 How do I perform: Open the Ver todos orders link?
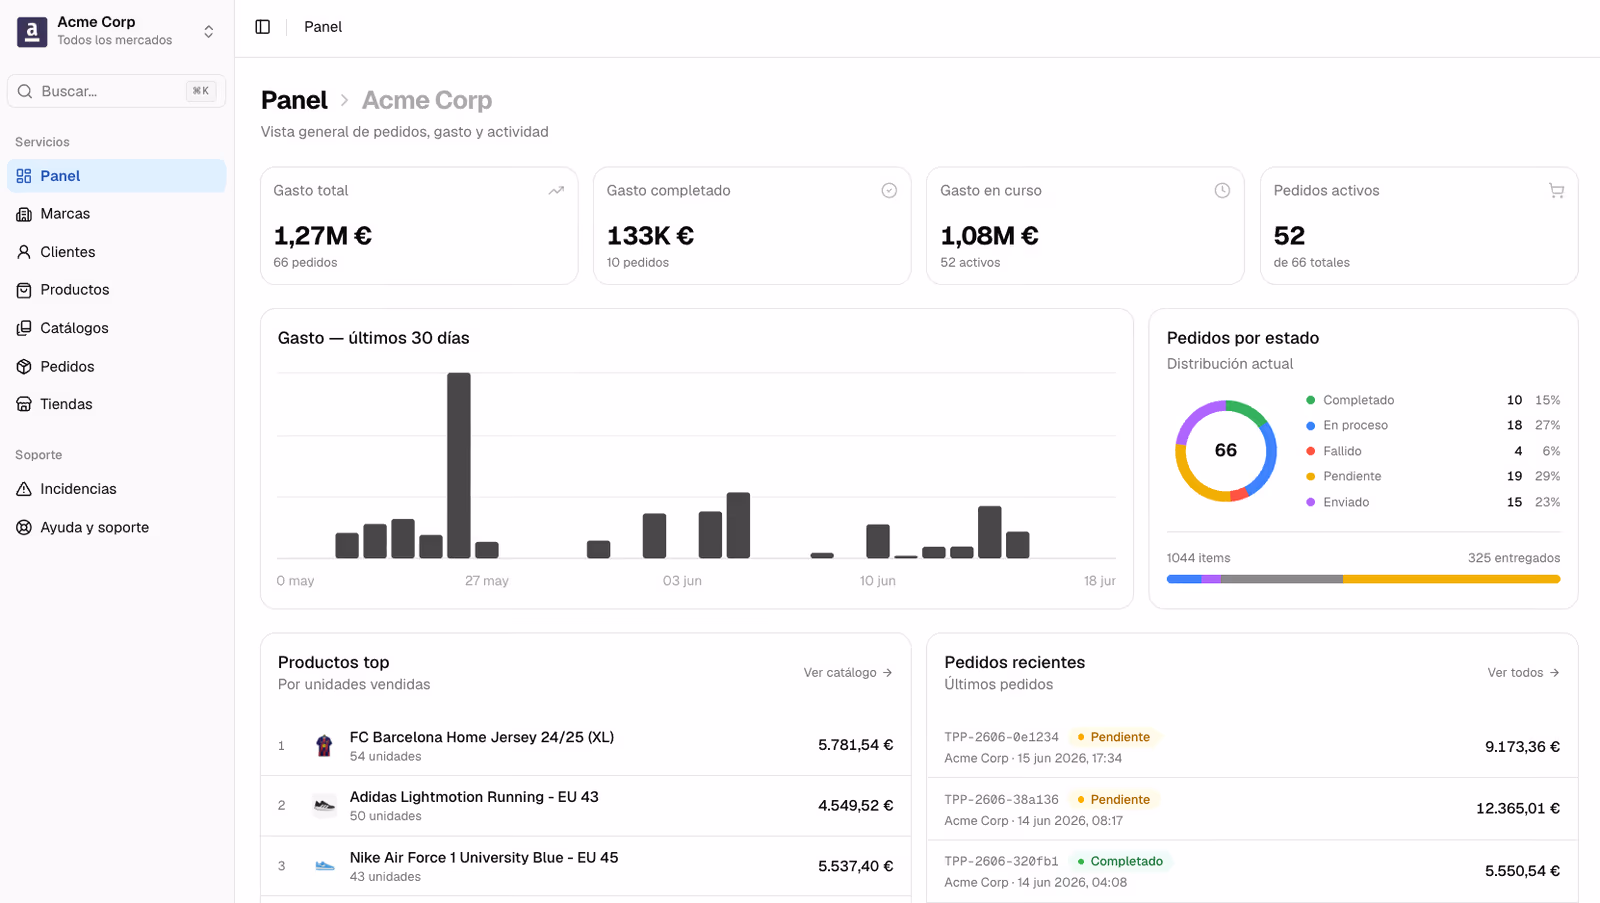[1523, 673]
